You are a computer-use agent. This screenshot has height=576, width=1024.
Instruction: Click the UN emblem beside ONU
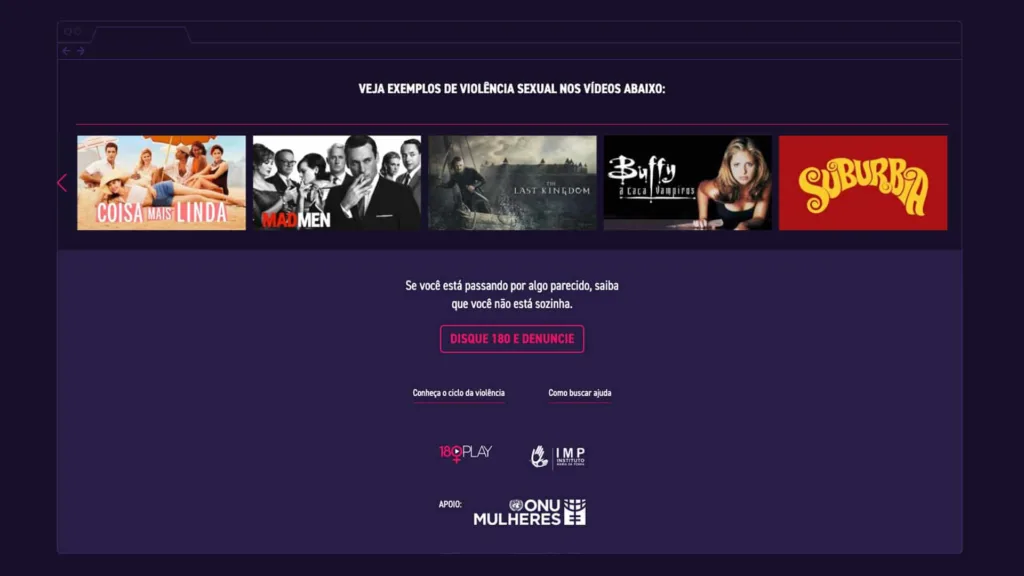[516, 505]
